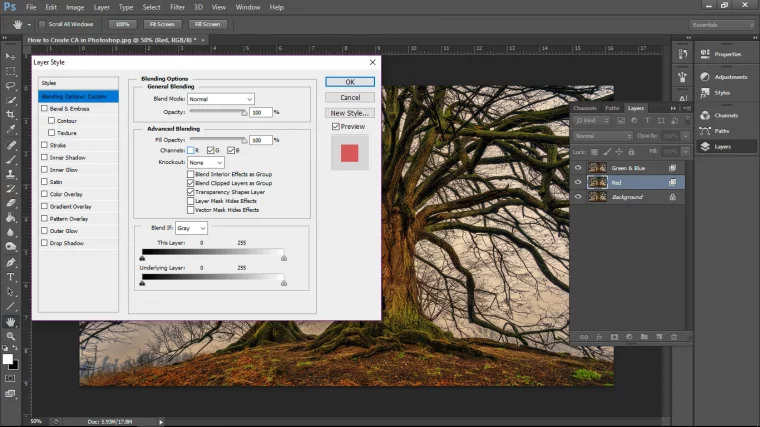Delete layer trash icon
The width and height of the screenshot is (760, 427).
674,337
